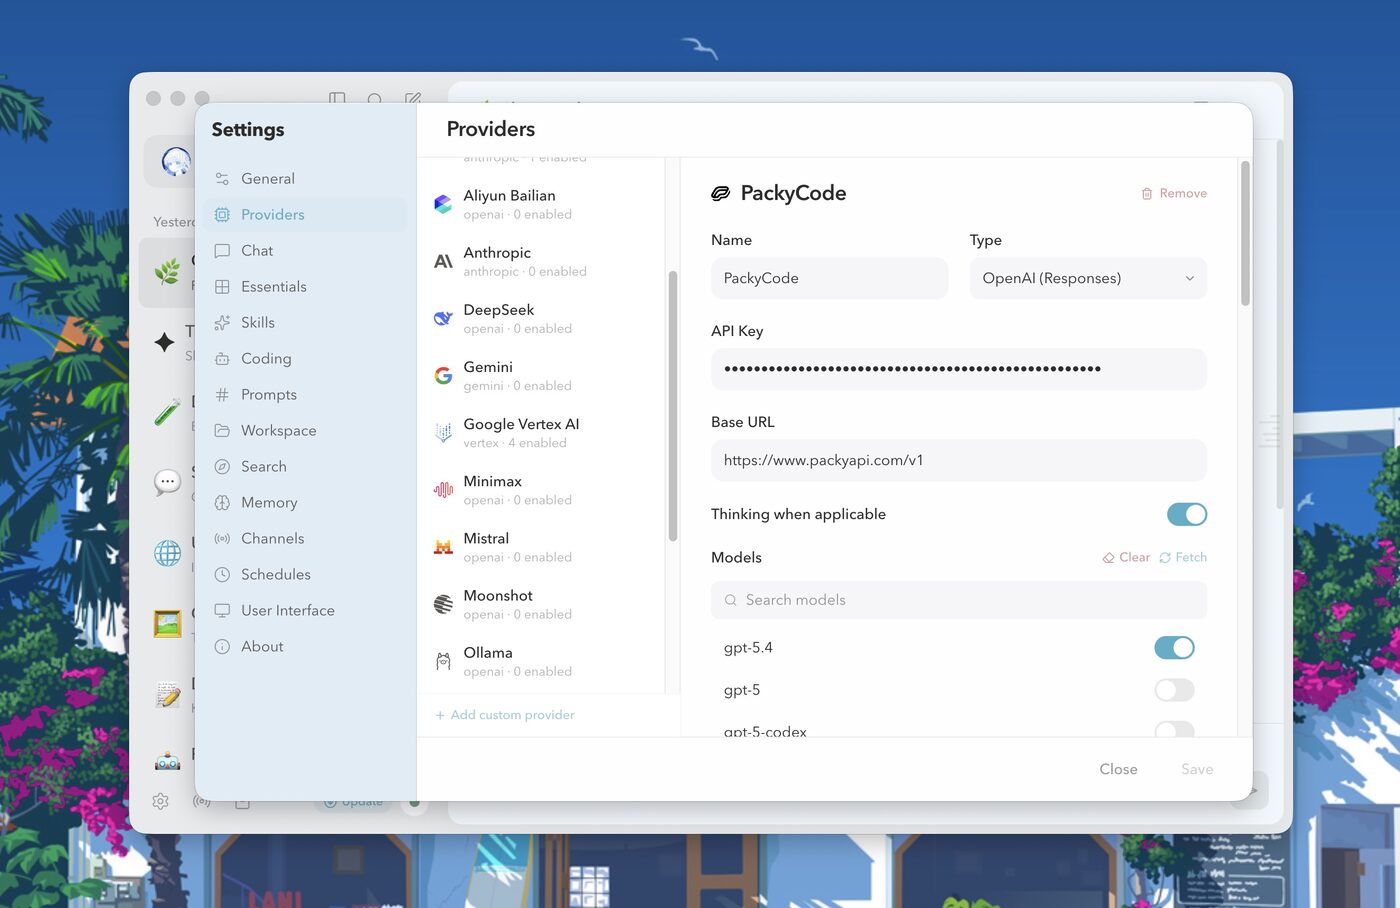Screen dimensions: 1400x908
Task: Turn off the gpt-5.4 model
Action: [x=1174, y=648]
